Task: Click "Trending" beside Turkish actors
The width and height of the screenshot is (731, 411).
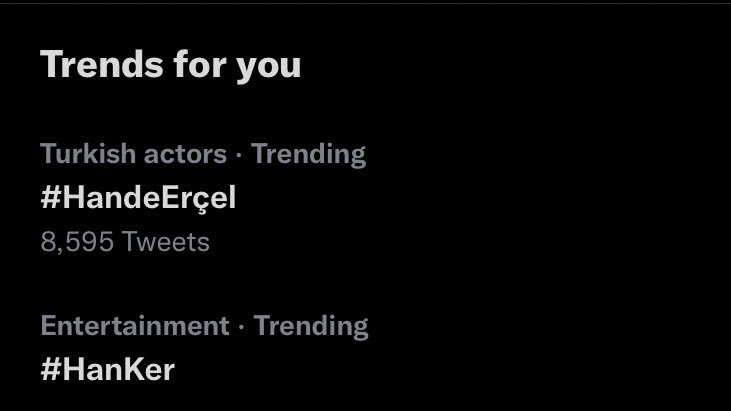Action: coord(308,154)
